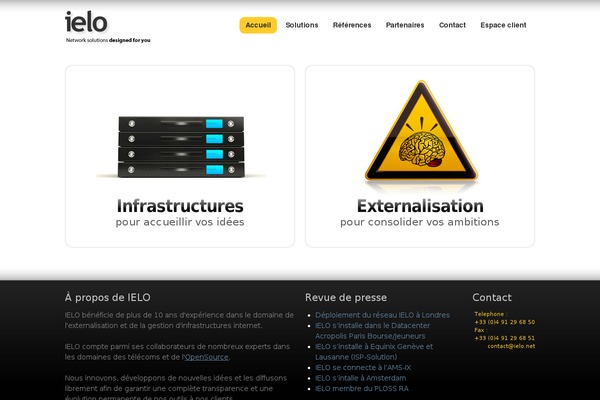
Task: Follow the OpenSource link
Action: tap(207, 357)
